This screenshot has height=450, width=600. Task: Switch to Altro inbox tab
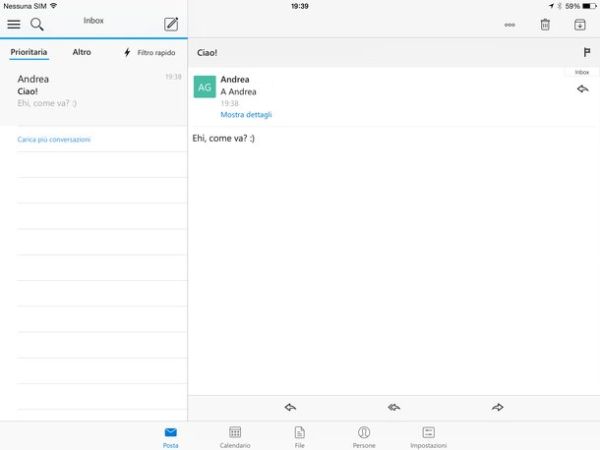point(82,52)
